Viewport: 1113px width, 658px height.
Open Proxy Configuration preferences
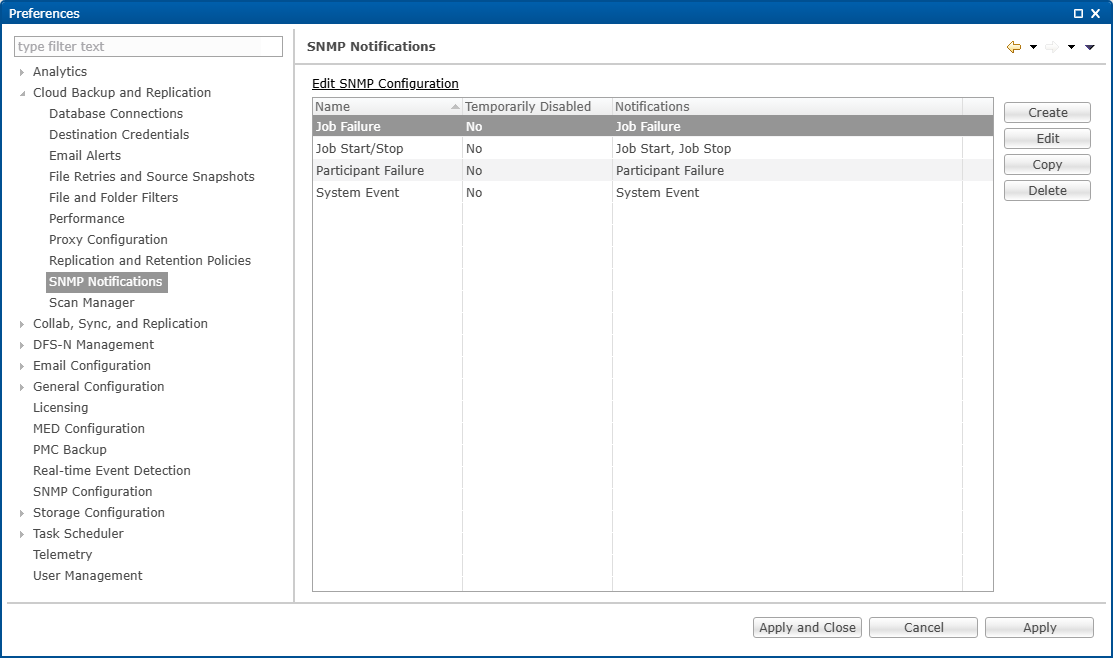coord(109,240)
